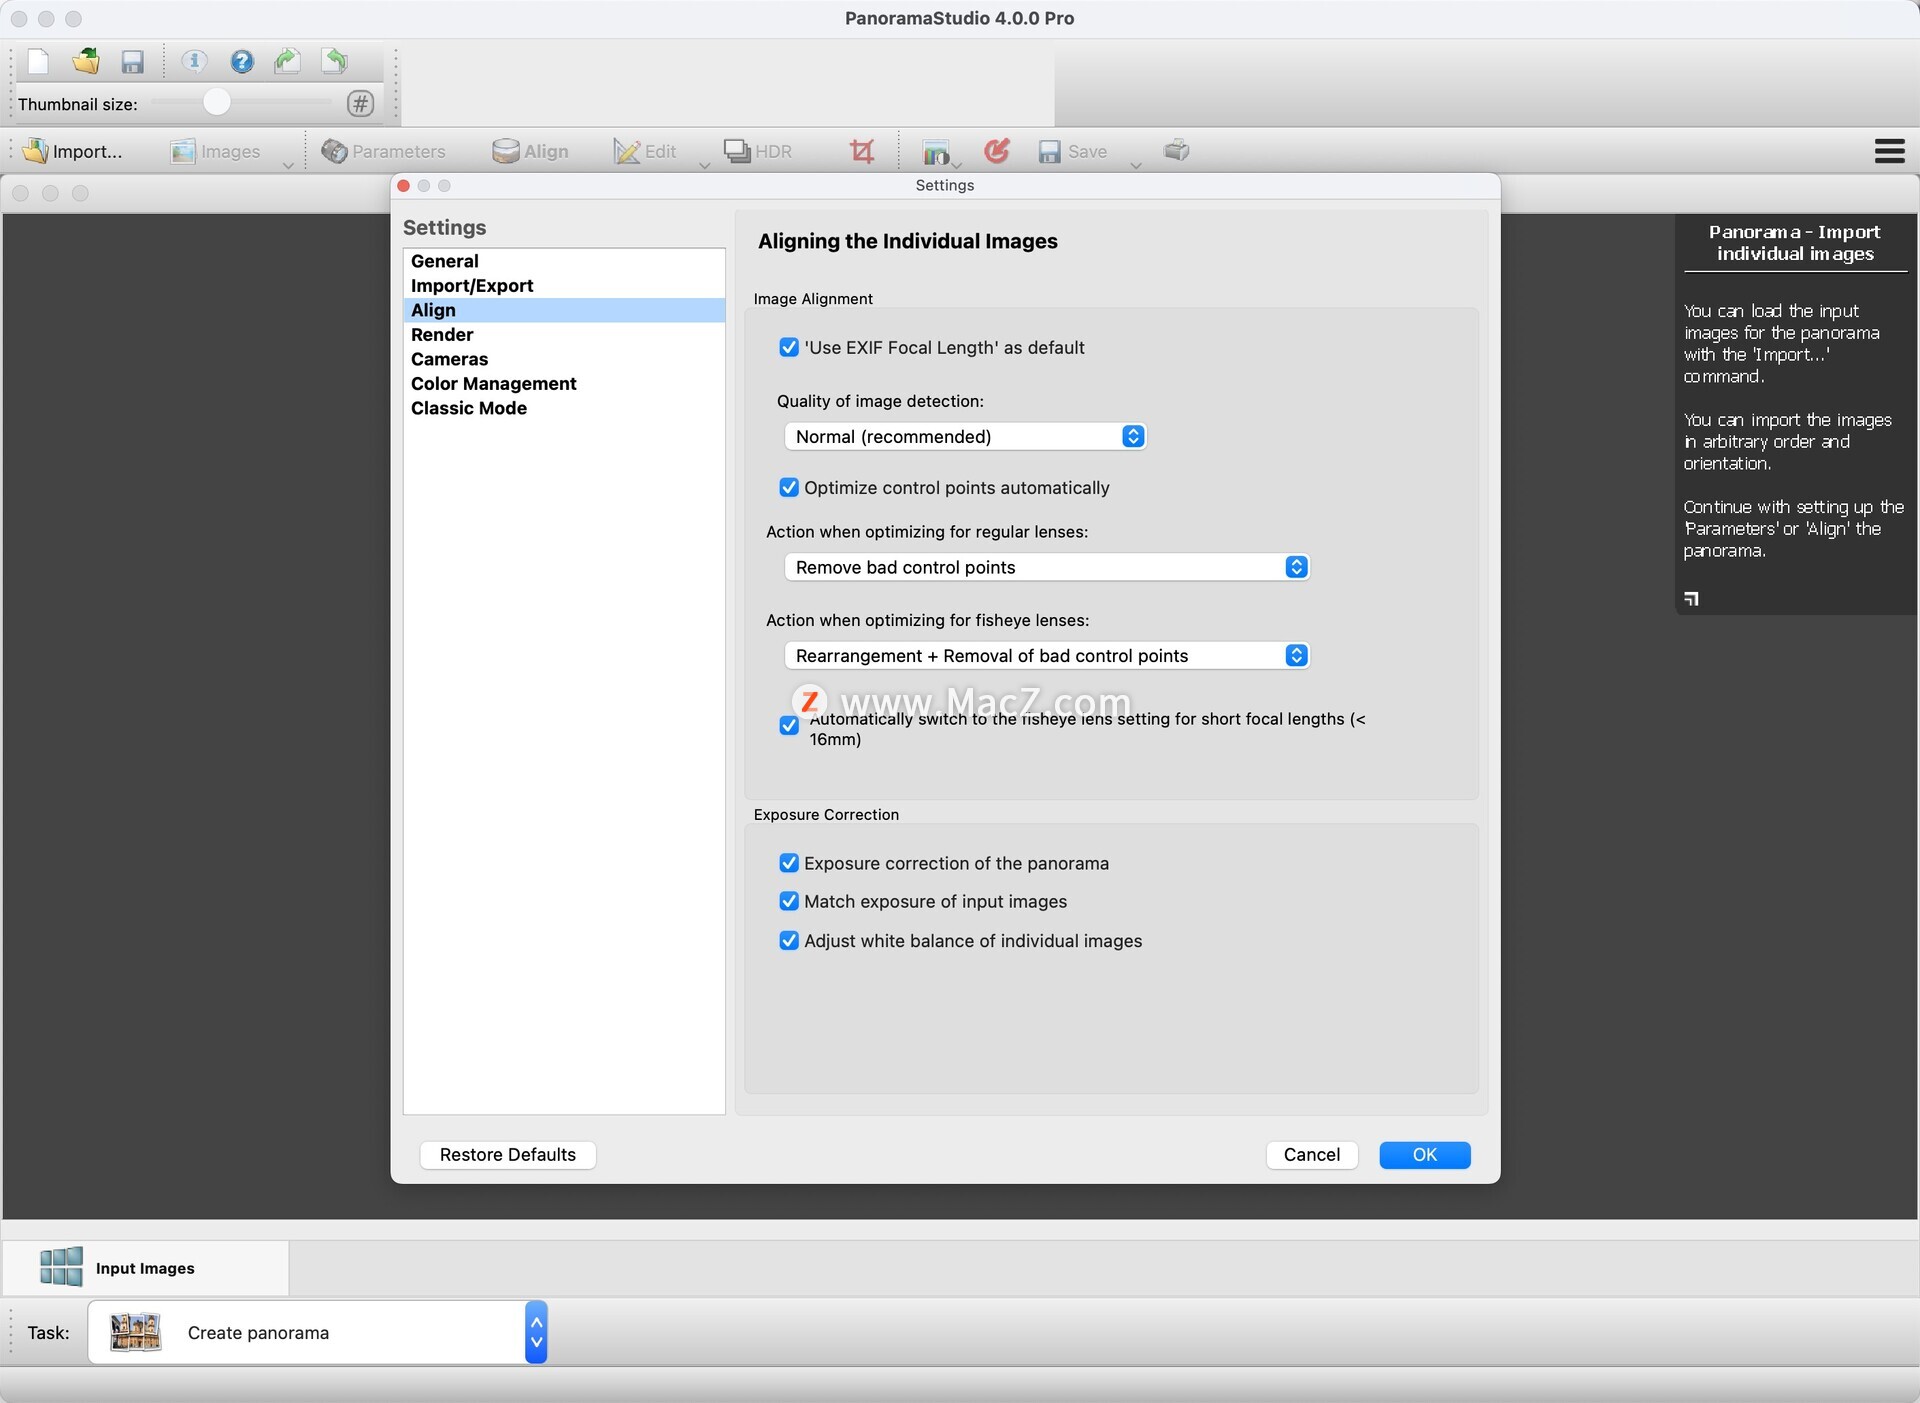This screenshot has width=1920, height=1403.
Task: Toggle automatic fisheye lens switch checkbox
Action: coord(789,725)
